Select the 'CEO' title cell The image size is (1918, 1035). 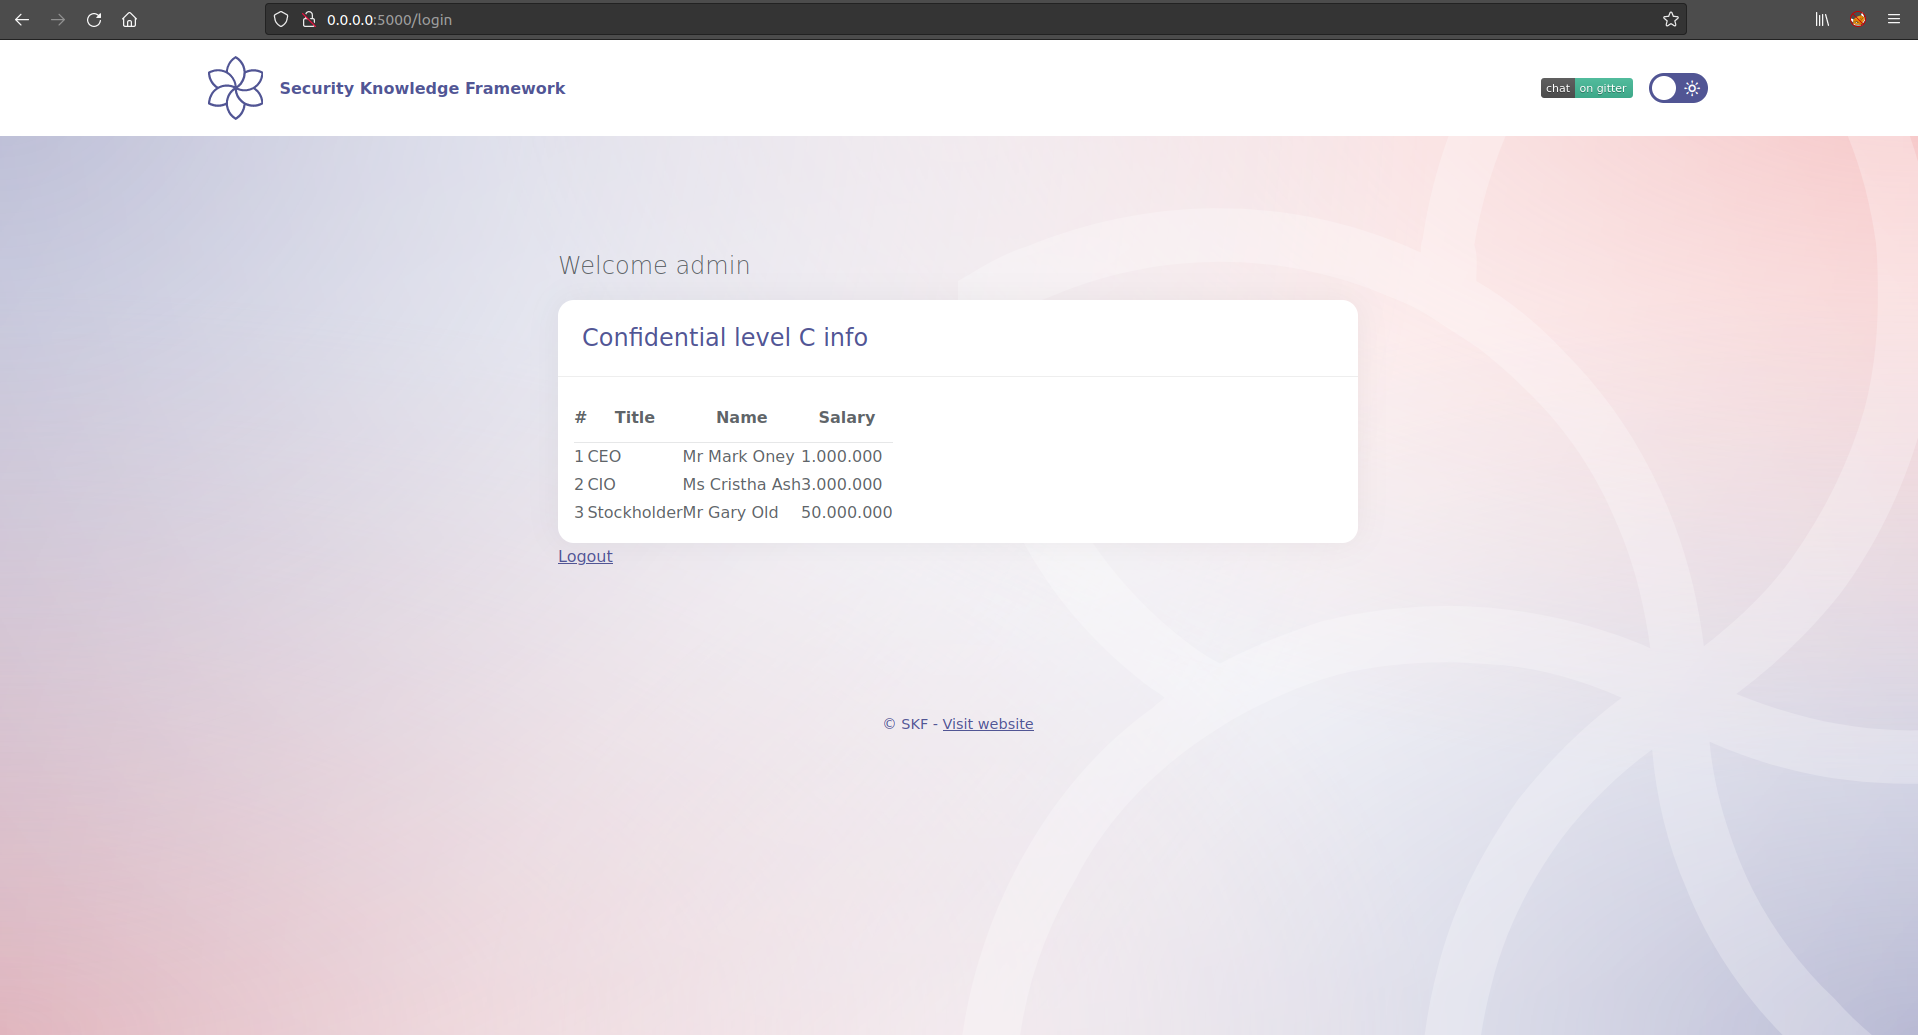point(604,456)
